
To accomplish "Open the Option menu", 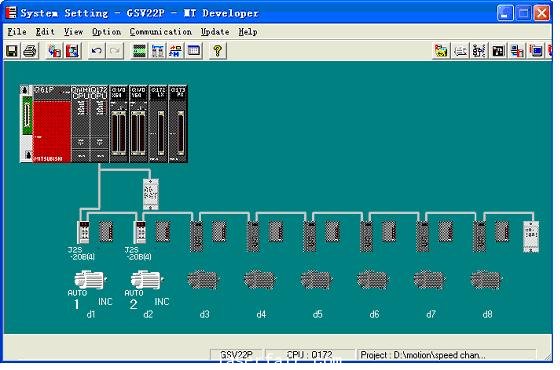I will coord(106,32).
